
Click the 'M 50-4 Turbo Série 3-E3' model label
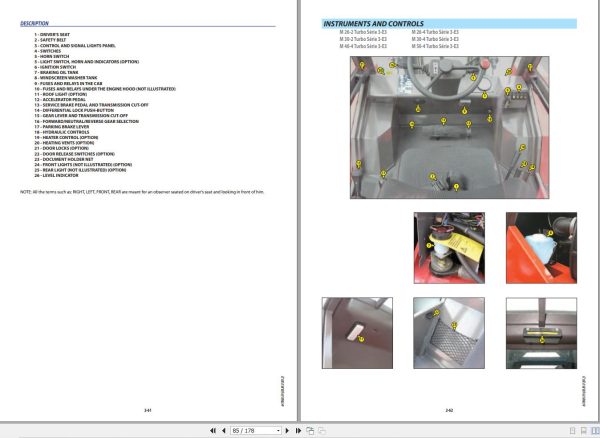(435, 46)
